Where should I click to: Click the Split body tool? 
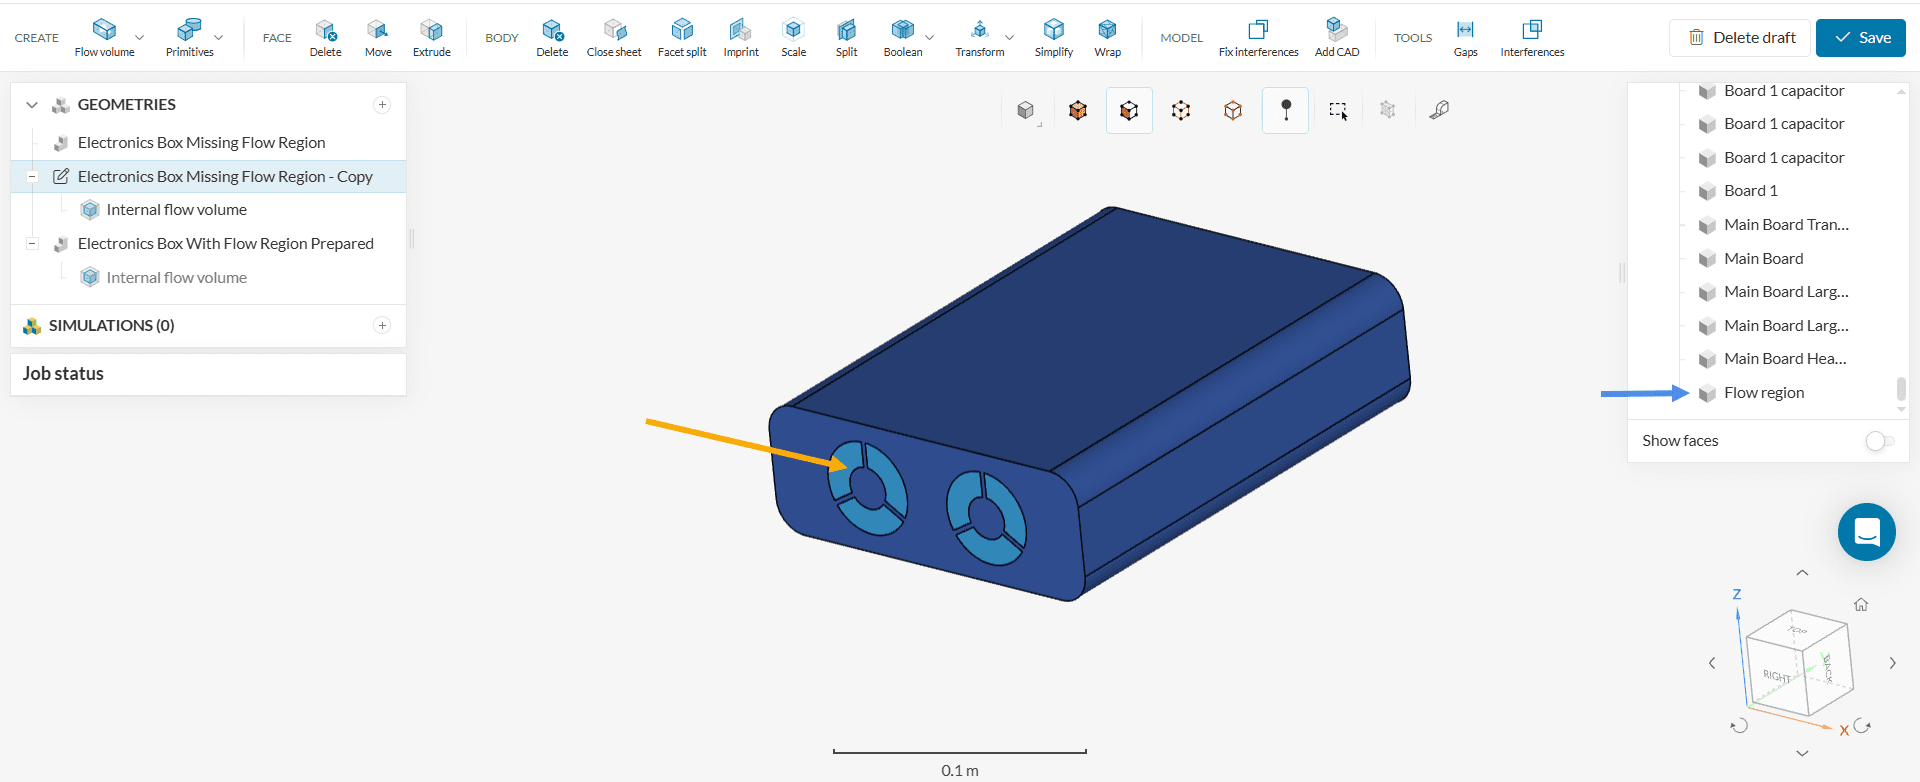846,38
